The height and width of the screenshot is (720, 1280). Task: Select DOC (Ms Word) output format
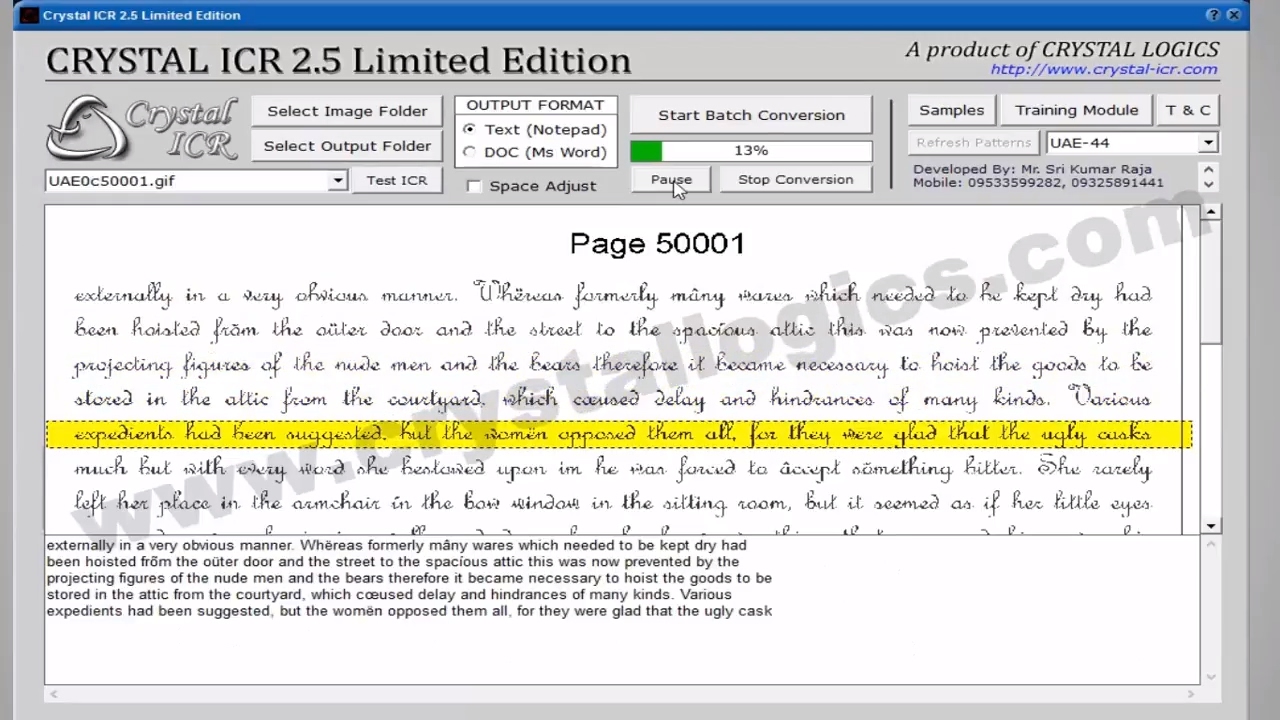[469, 152]
